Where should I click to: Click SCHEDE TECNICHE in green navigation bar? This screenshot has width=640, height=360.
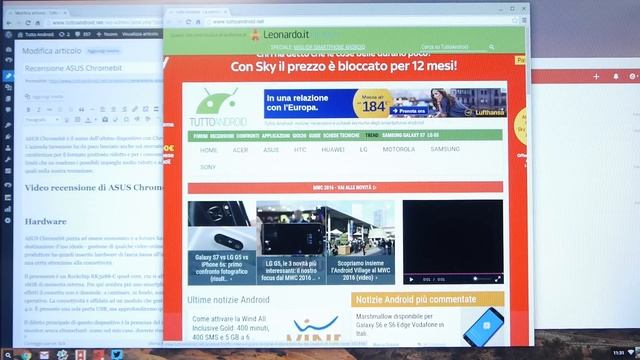coord(341,135)
